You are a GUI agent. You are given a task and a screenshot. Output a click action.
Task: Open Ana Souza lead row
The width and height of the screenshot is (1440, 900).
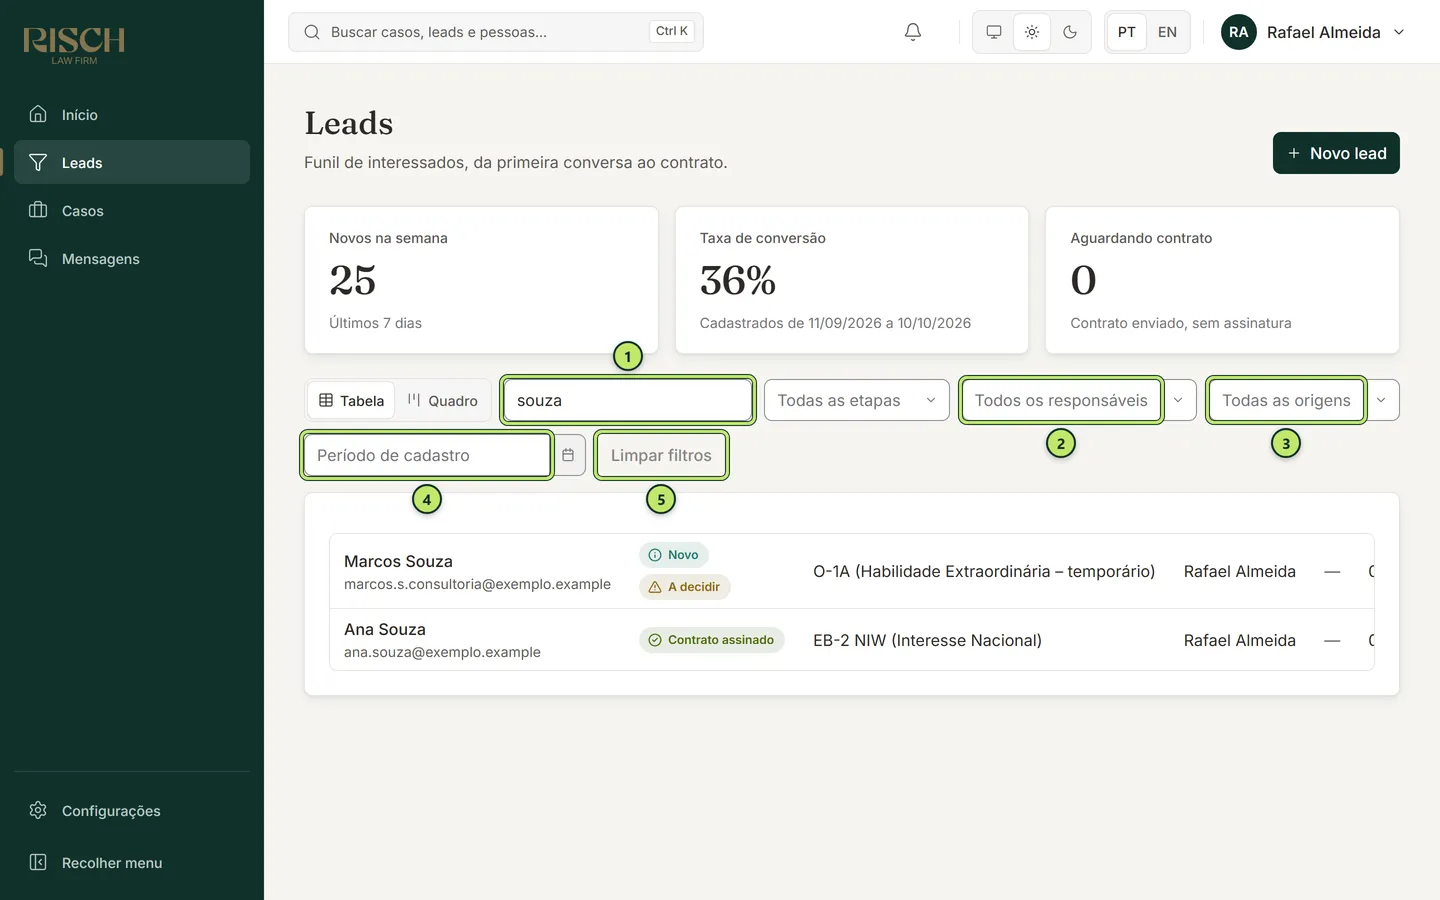(852, 640)
